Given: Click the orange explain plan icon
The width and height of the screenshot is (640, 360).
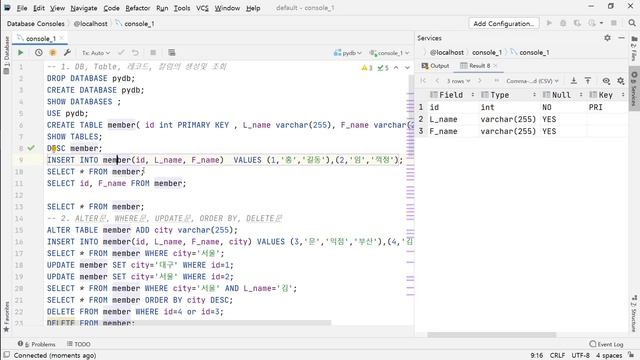Looking at the screenshot, I should [53, 53].
